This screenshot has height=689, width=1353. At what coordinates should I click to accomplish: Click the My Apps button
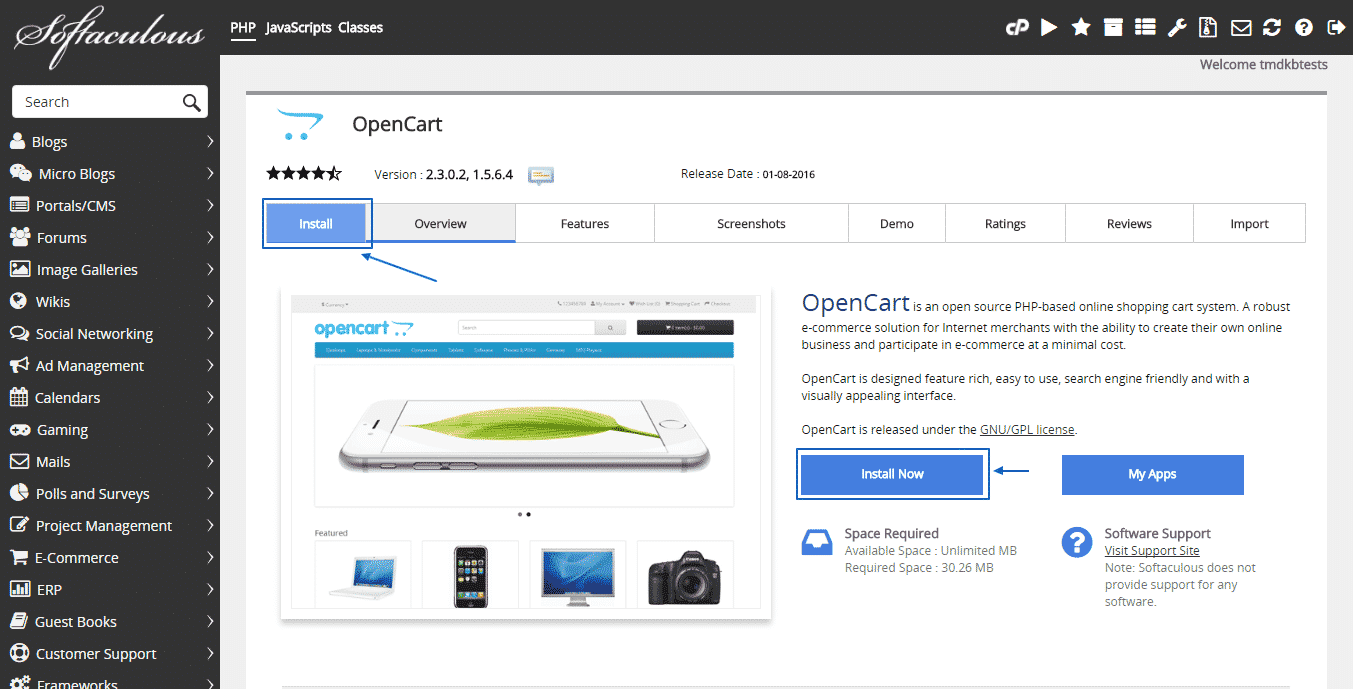[x=1152, y=474]
